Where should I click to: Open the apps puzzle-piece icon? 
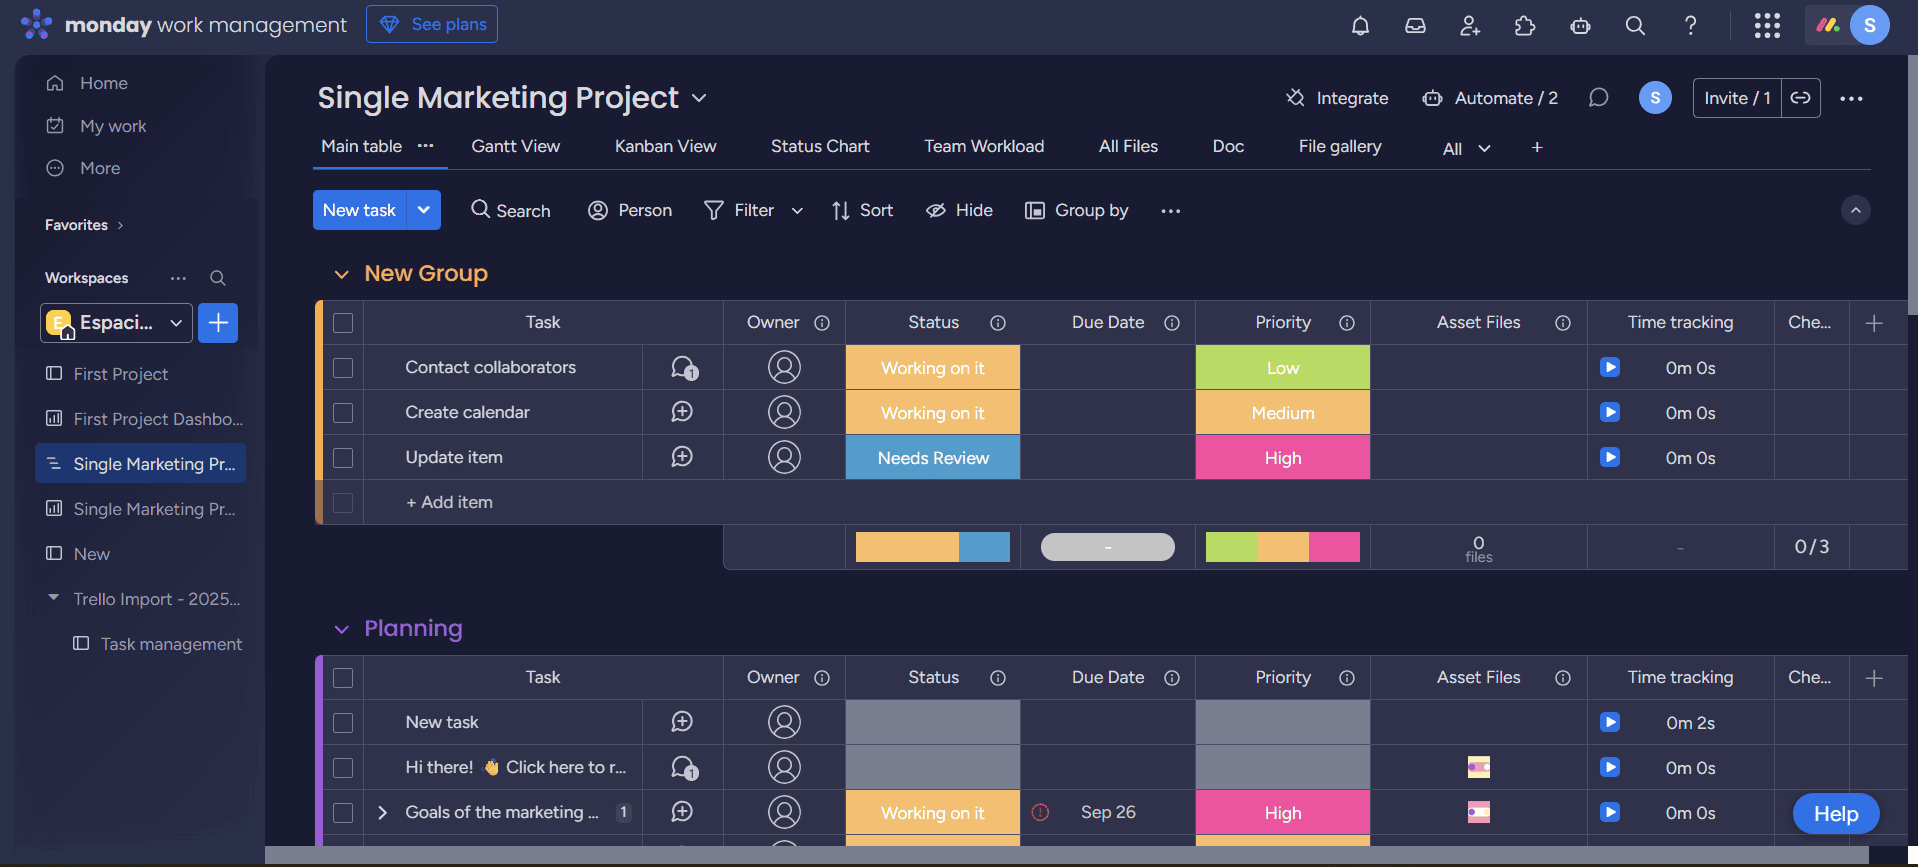[1524, 26]
